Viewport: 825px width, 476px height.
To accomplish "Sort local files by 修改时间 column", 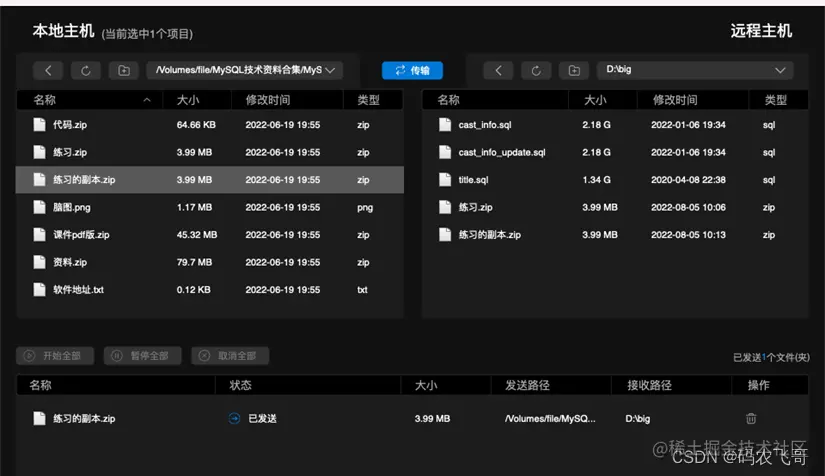I will coord(287,100).
